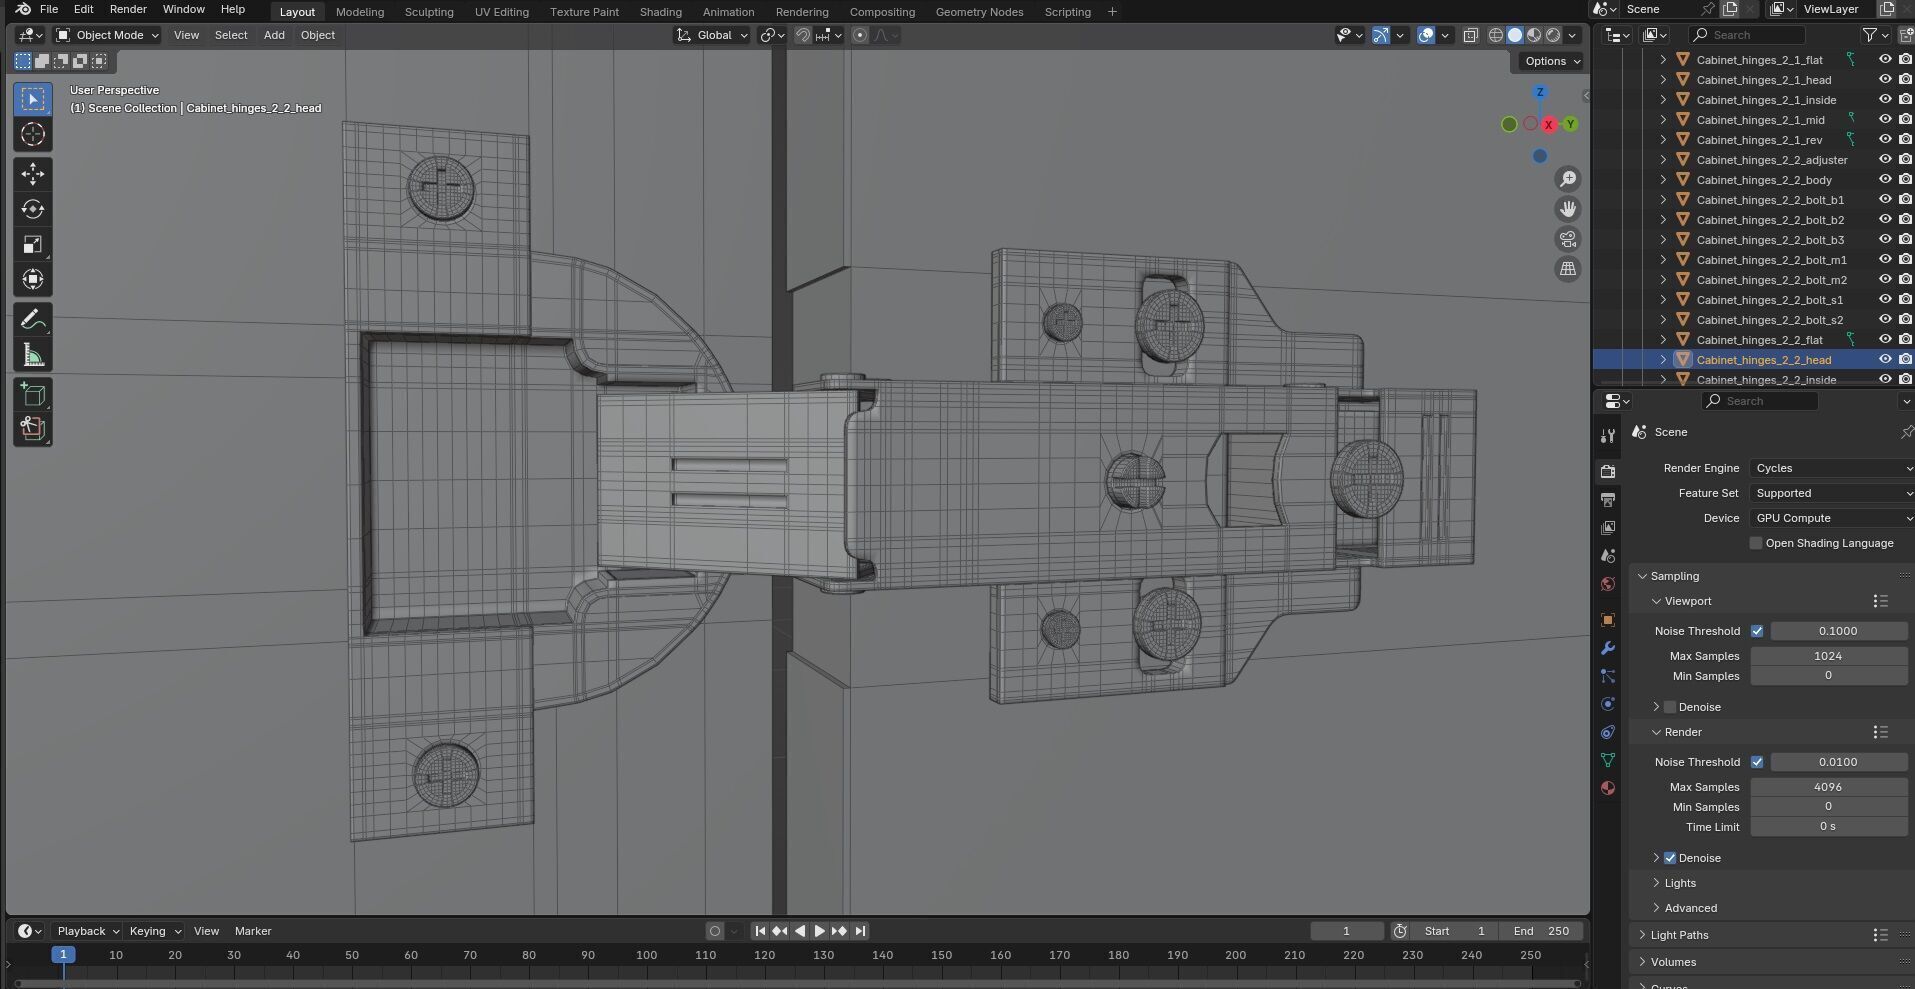
Task: Click the Render Max Samples 4096 field
Action: point(1828,787)
